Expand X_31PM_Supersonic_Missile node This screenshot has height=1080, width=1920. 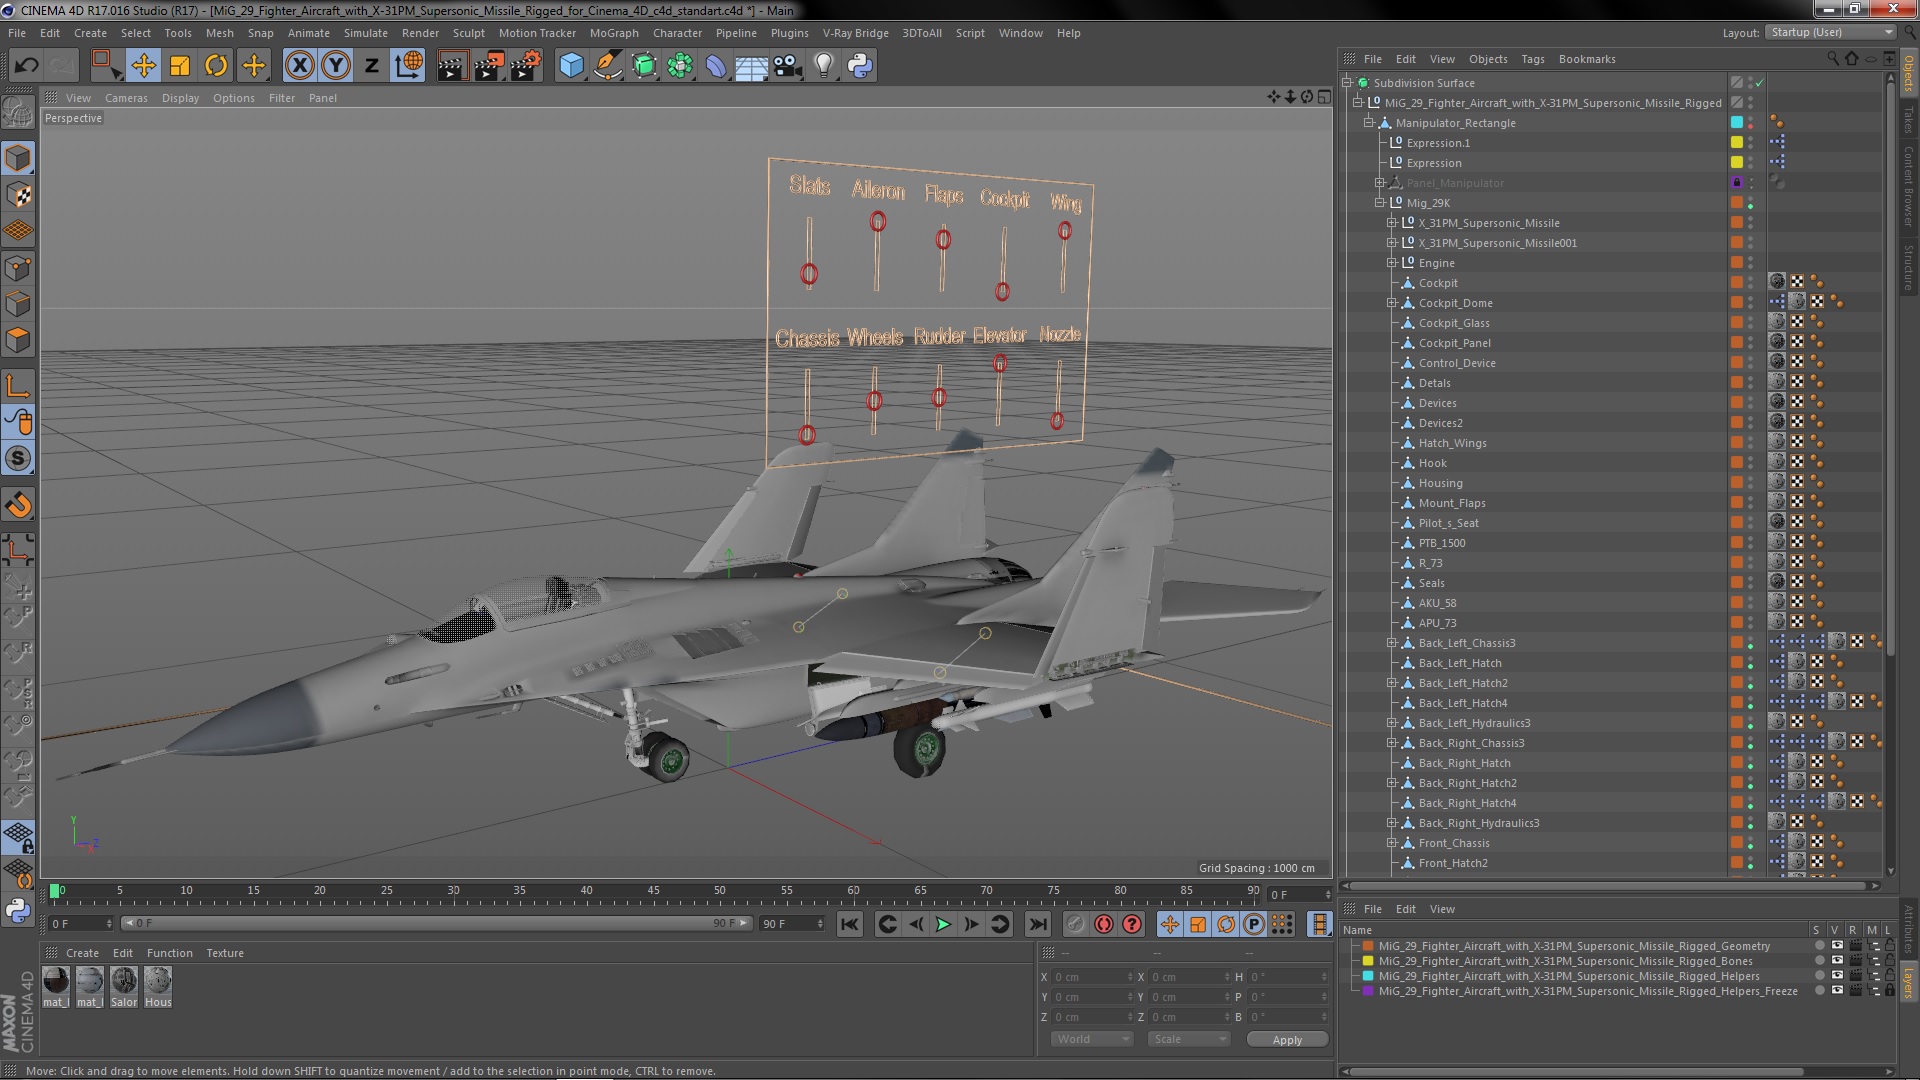tap(1391, 223)
